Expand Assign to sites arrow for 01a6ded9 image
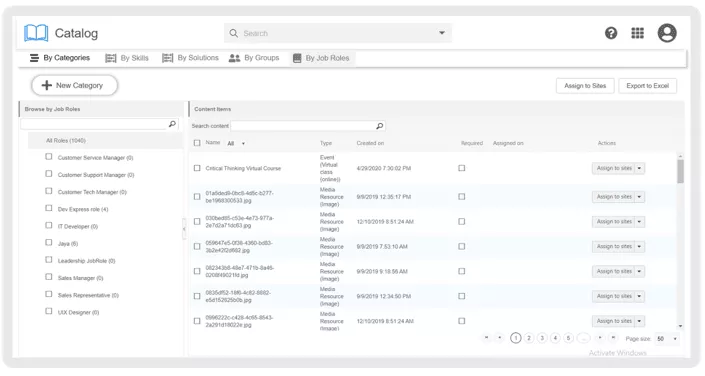 point(639,197)
